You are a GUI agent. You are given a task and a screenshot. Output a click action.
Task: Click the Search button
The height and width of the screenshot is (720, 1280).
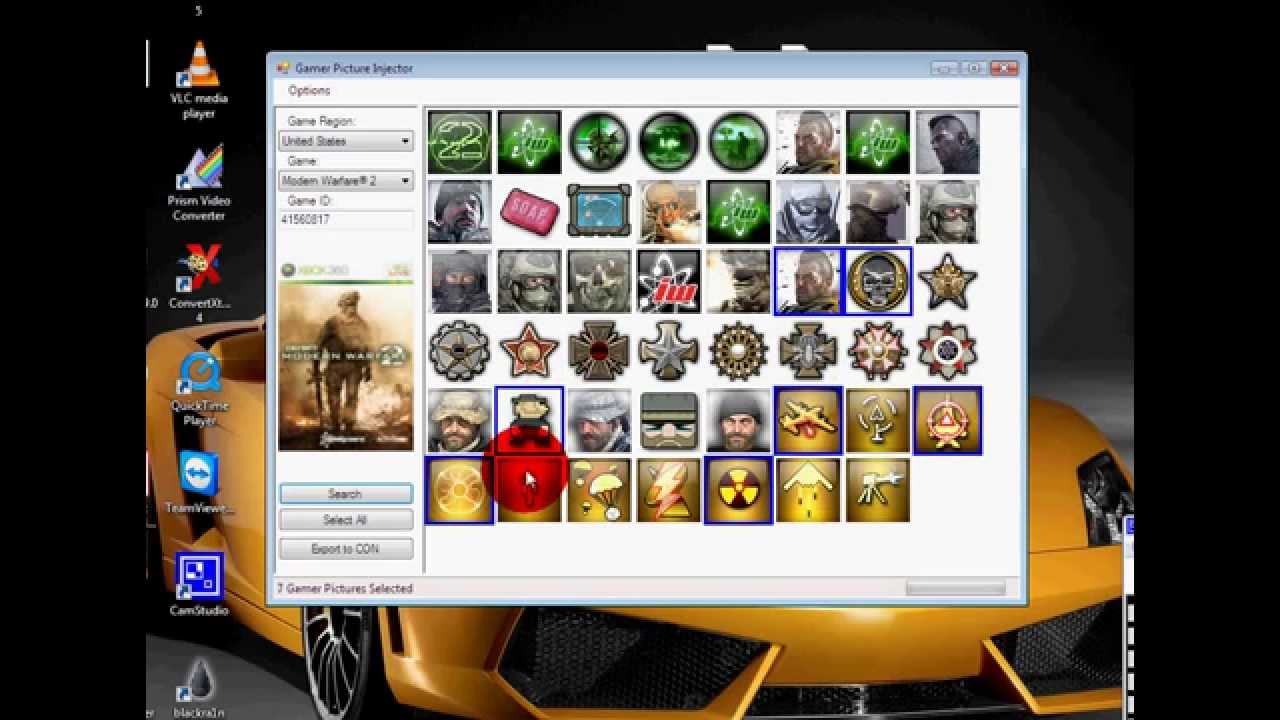click(345, 494)
